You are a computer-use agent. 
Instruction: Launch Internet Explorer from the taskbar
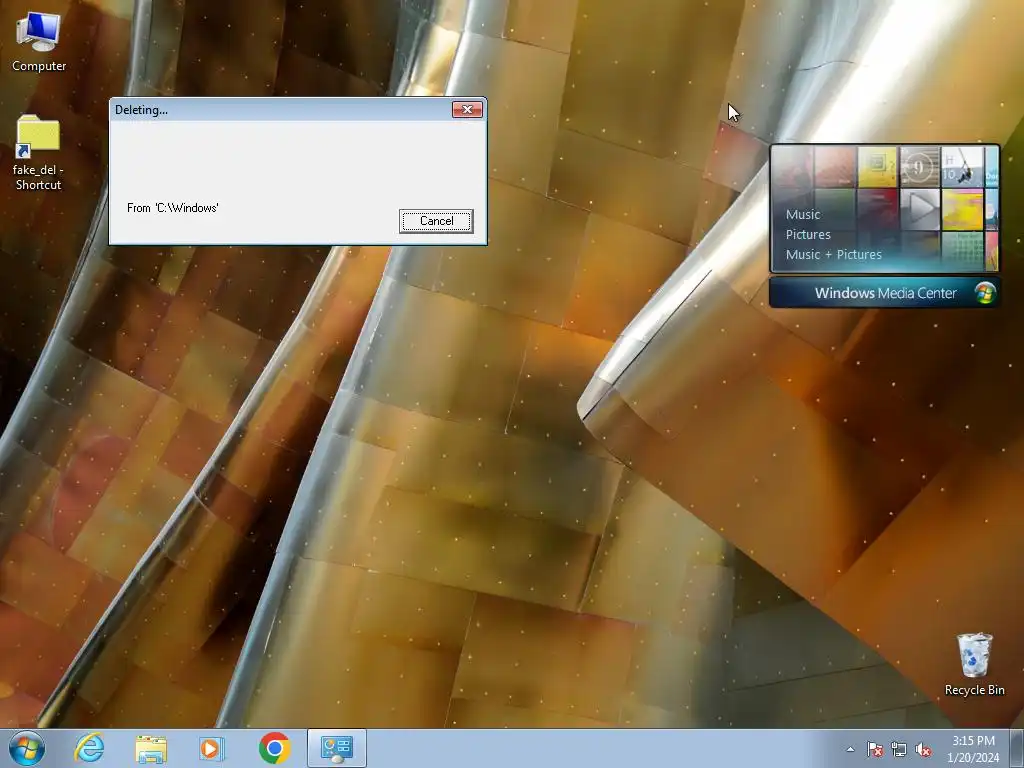click(x=89, y=748)
